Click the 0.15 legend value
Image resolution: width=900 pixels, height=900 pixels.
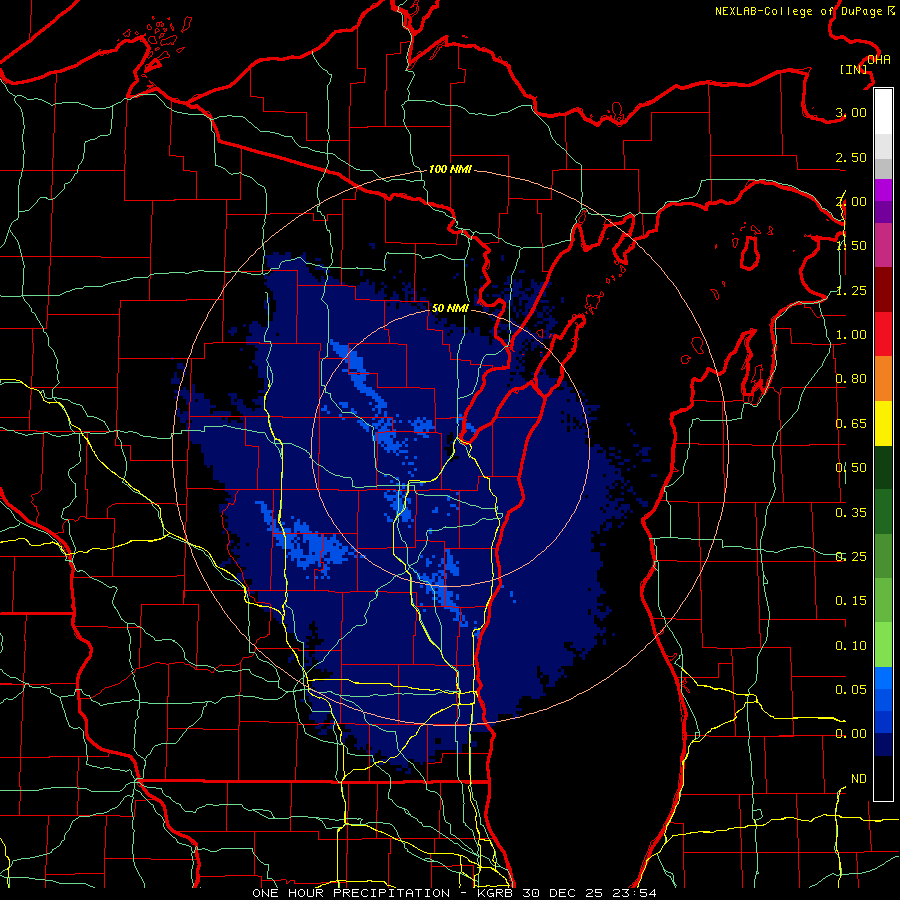click(851, 601)
